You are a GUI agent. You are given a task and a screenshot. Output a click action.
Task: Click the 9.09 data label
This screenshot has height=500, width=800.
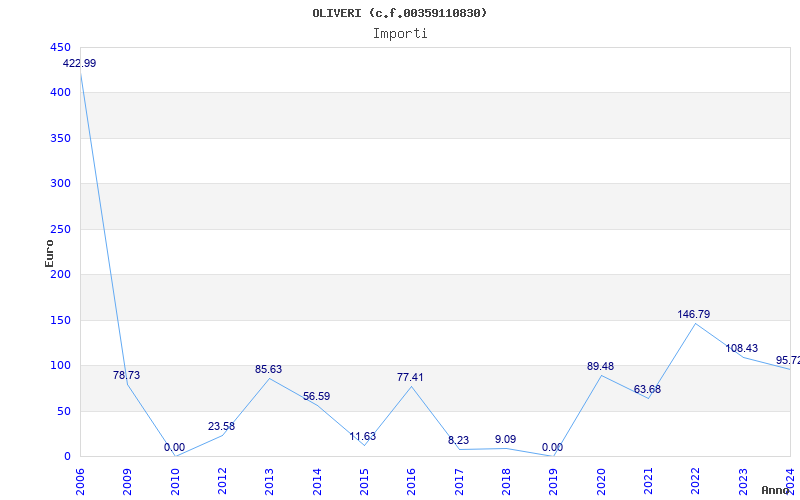[505, 439]
